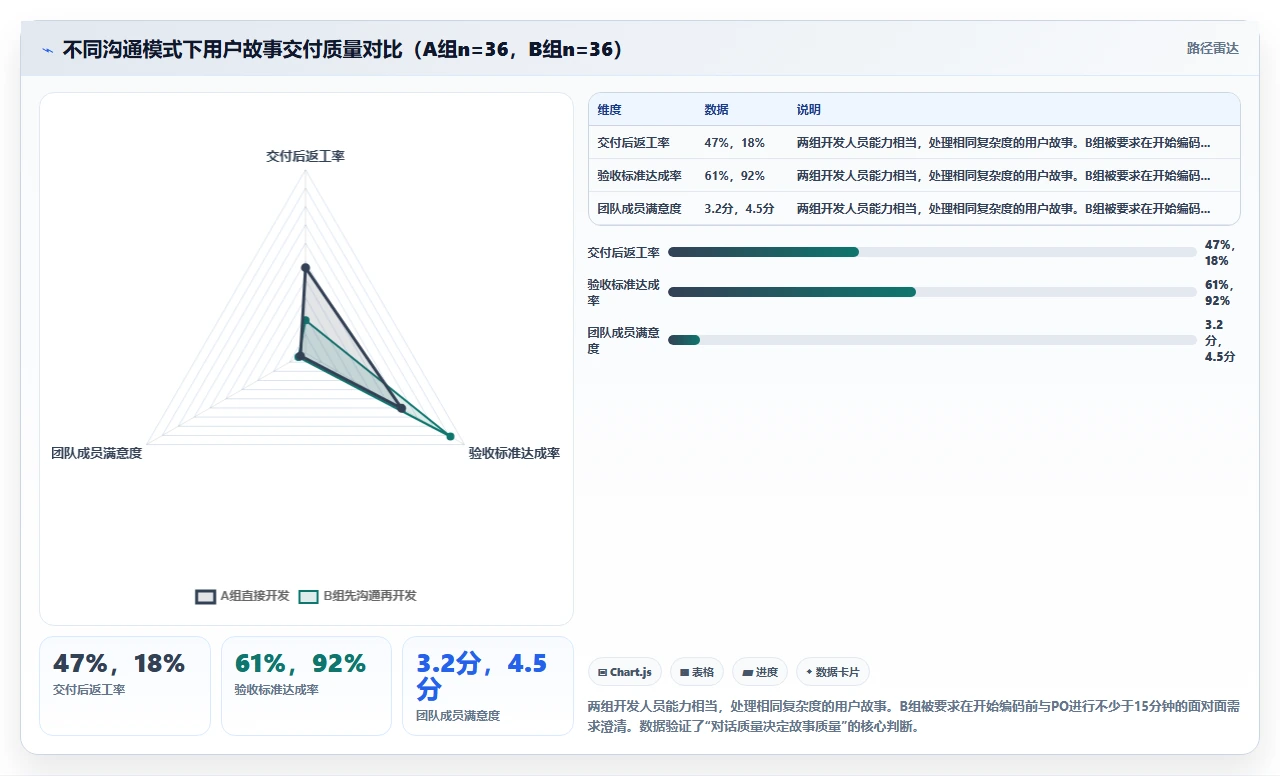Click the 数据卡片 sparkle icon

809,672
